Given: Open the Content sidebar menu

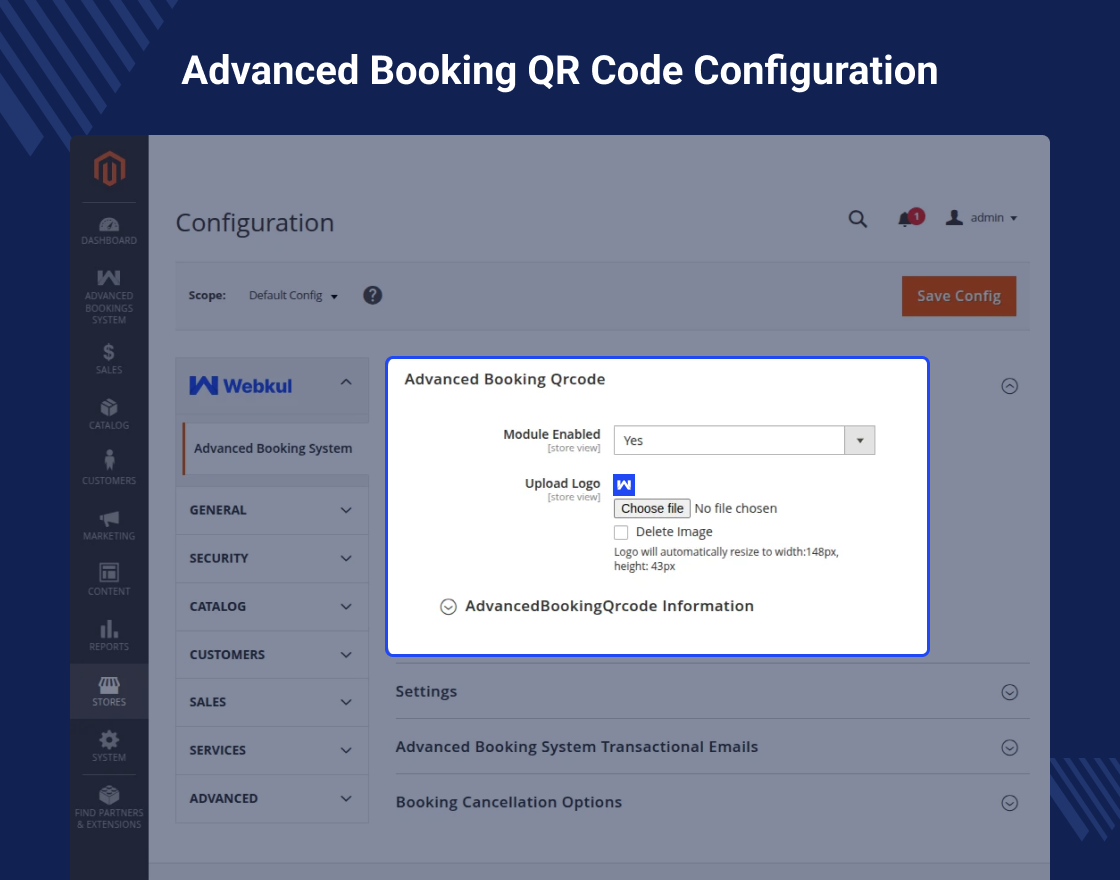Looking at the screenshot, I should pyautogui.click(x=109, y=580).
